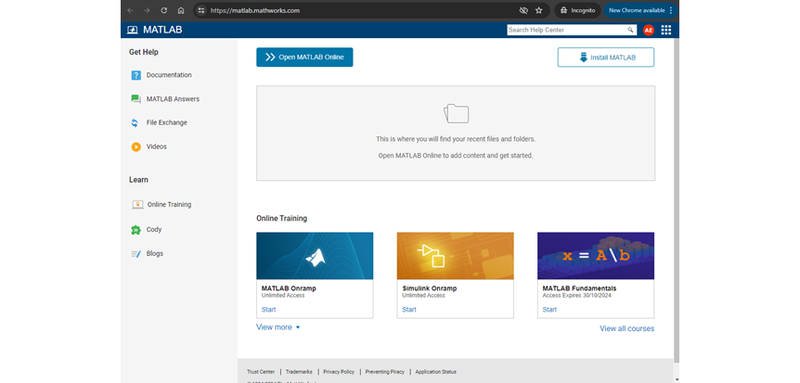The height and width of the screenshot is (383, 800).
Task: Click the MATLAB Answers chat icon
Action: click(x=136, y=99)
